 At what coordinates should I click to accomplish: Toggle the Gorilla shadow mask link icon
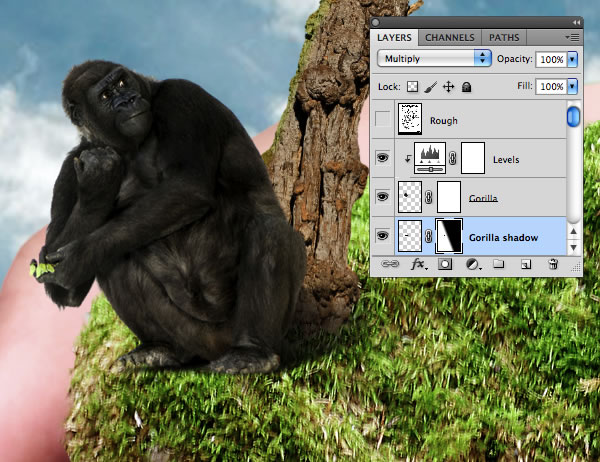pyautogui.click(x=429, y=236)
